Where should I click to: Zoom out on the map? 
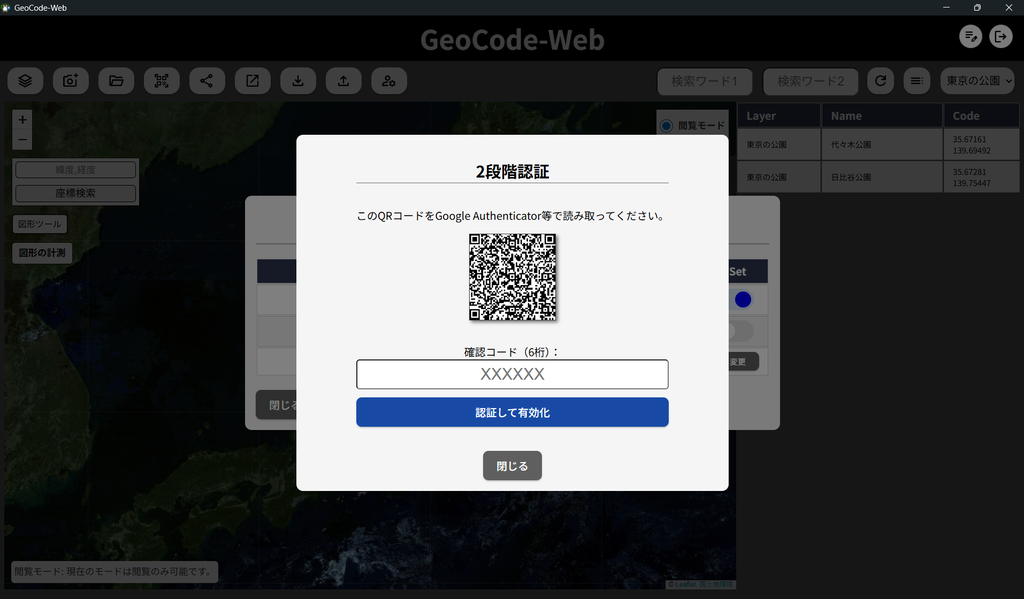(x=22, y=138)
